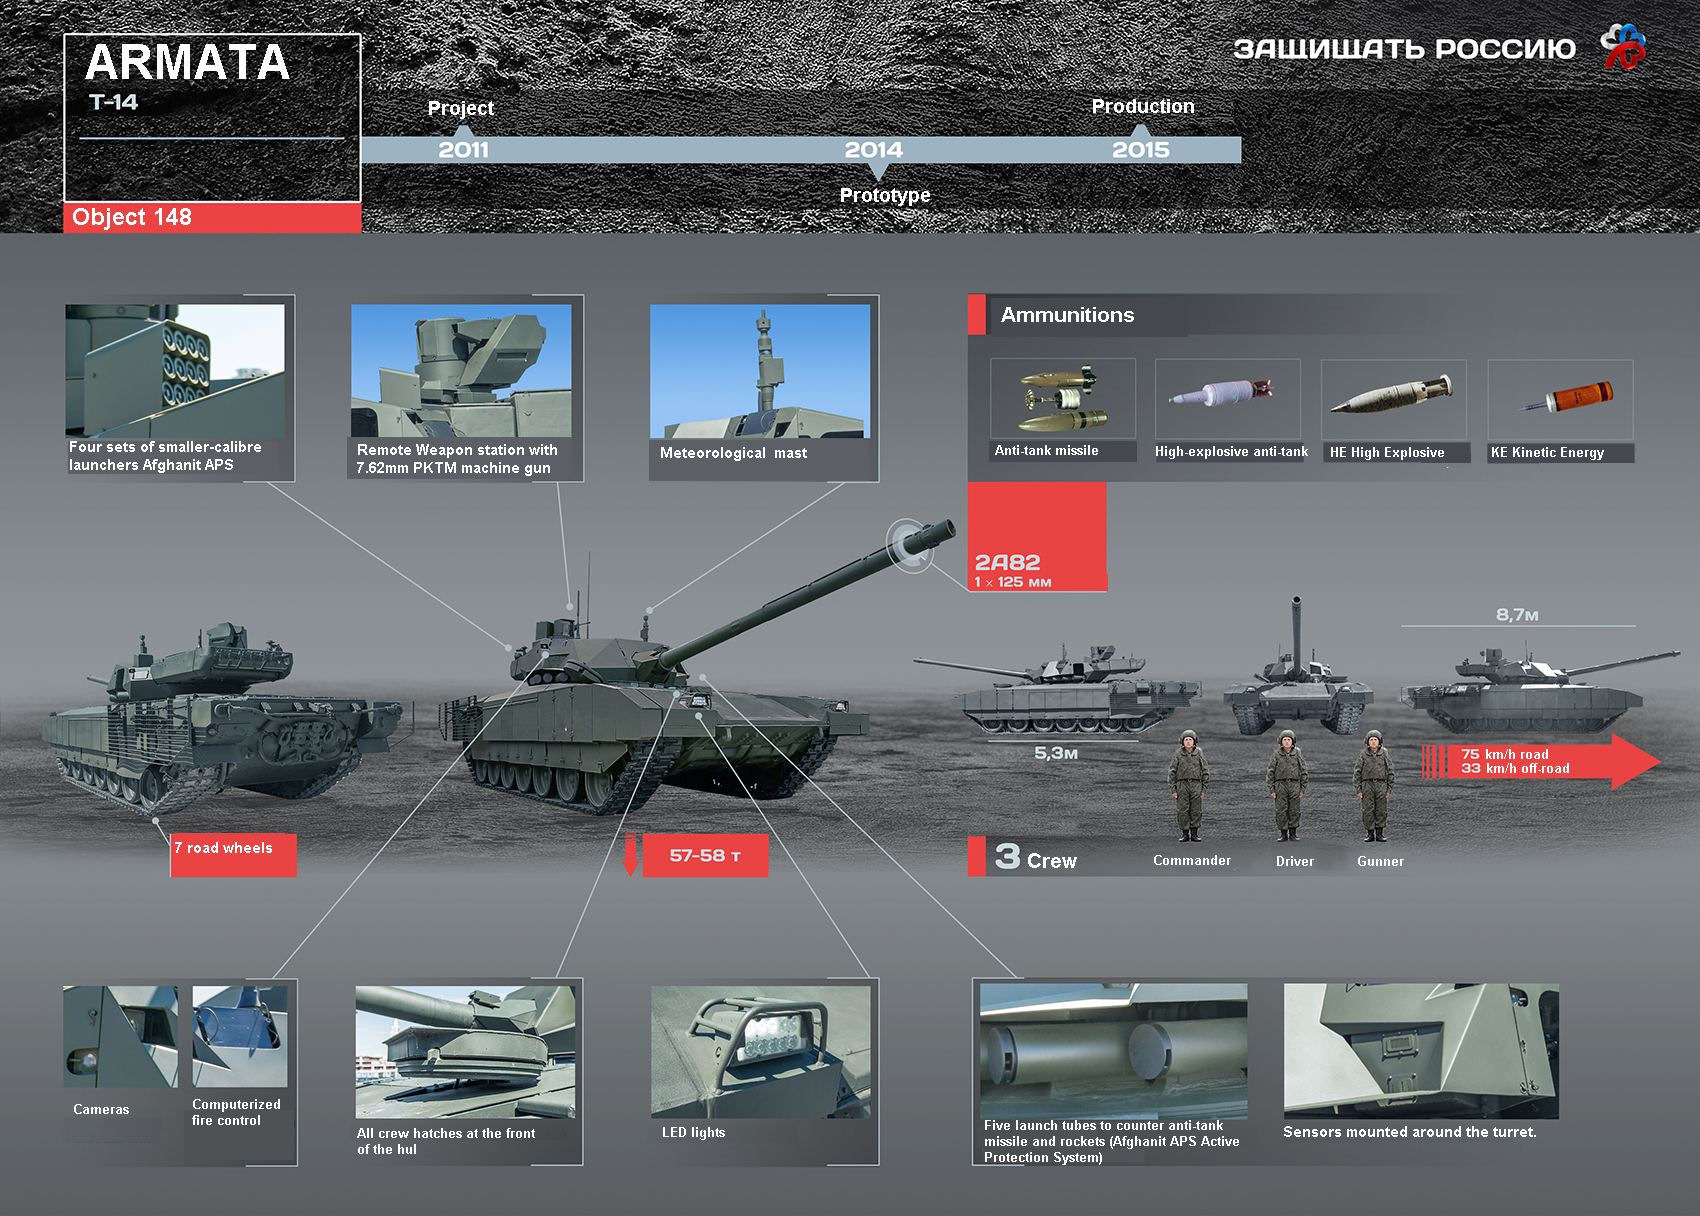Viewport: 1700px width, 1216px height.
Task: Click the 5,3м dimension text
Action: [x=1056, y=753]
